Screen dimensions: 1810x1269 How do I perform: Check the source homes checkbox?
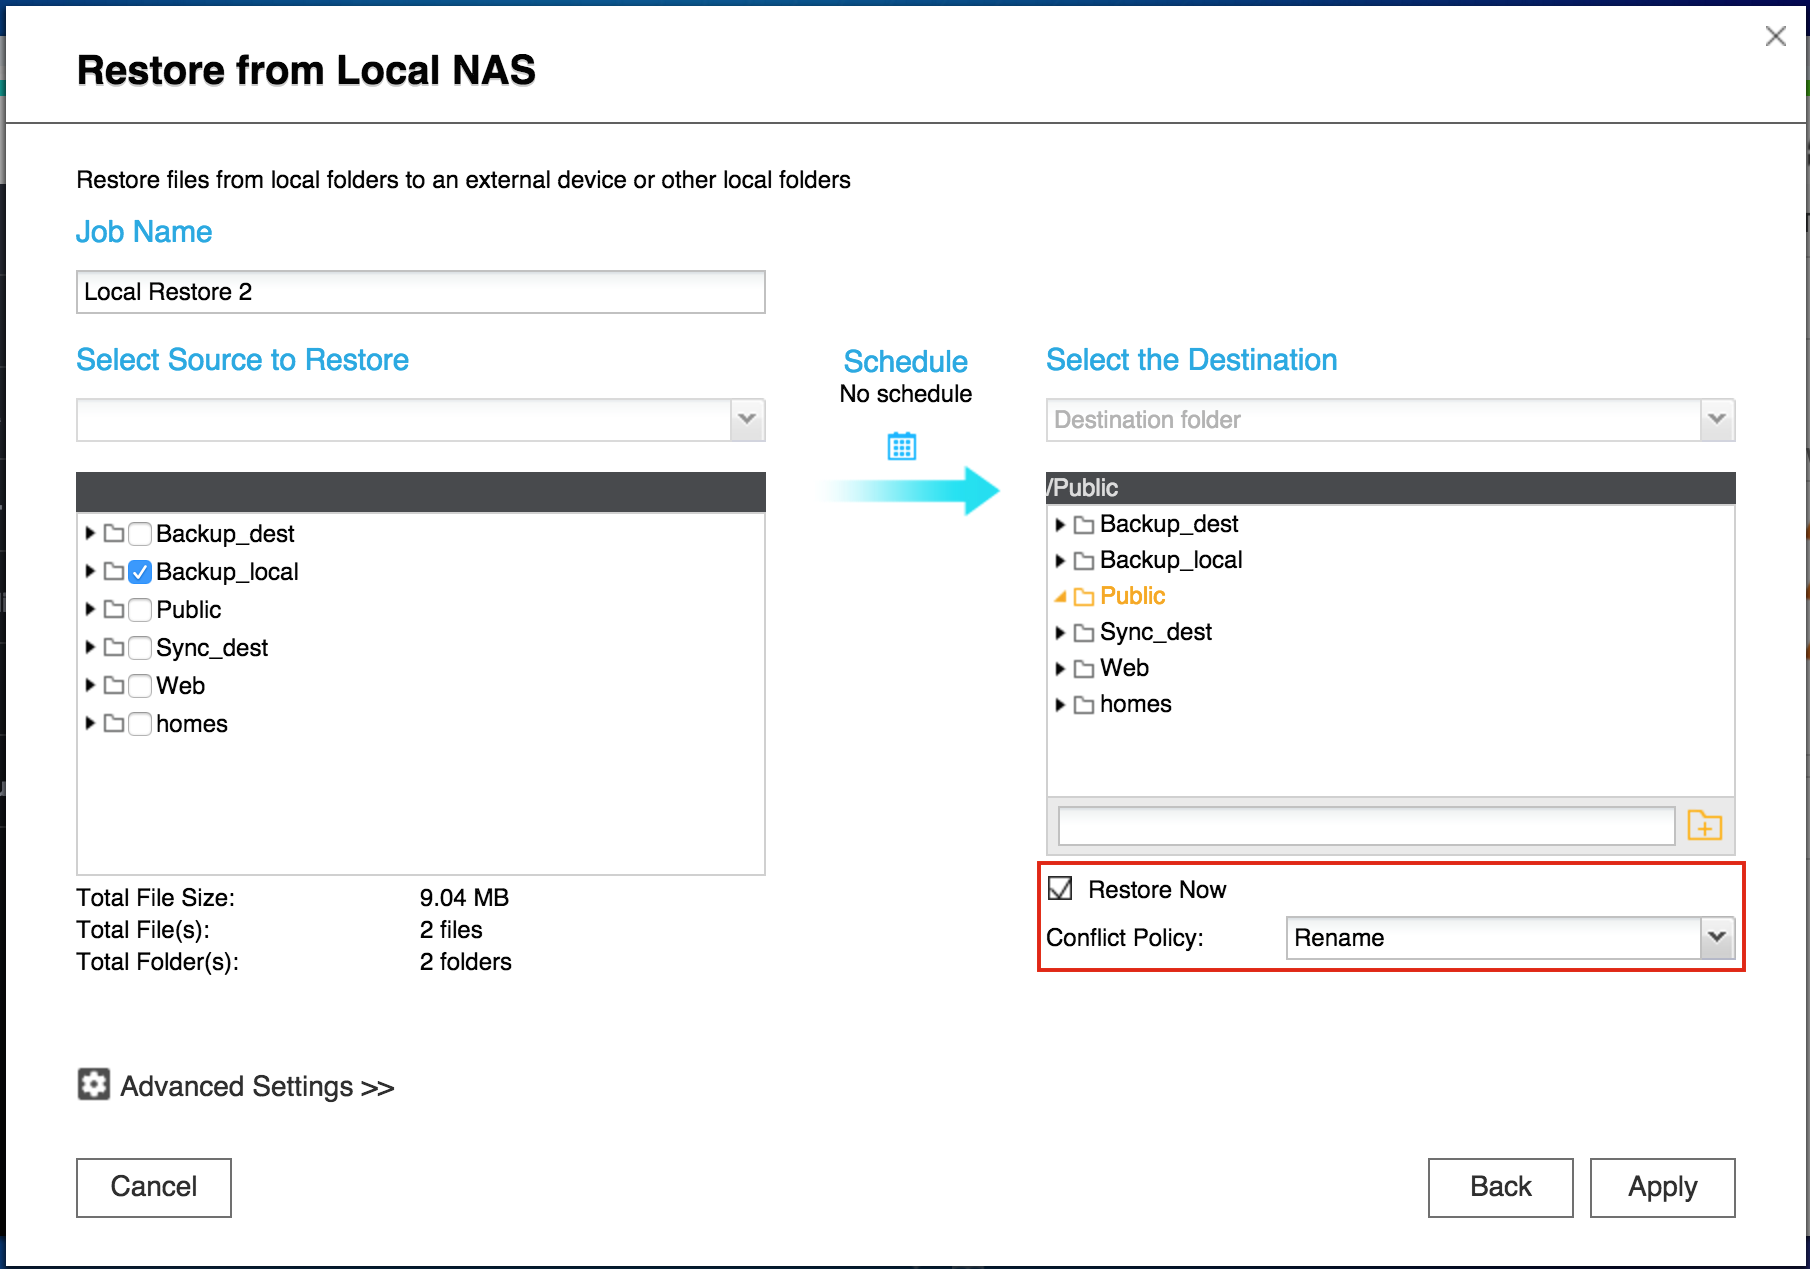(140, 723)
